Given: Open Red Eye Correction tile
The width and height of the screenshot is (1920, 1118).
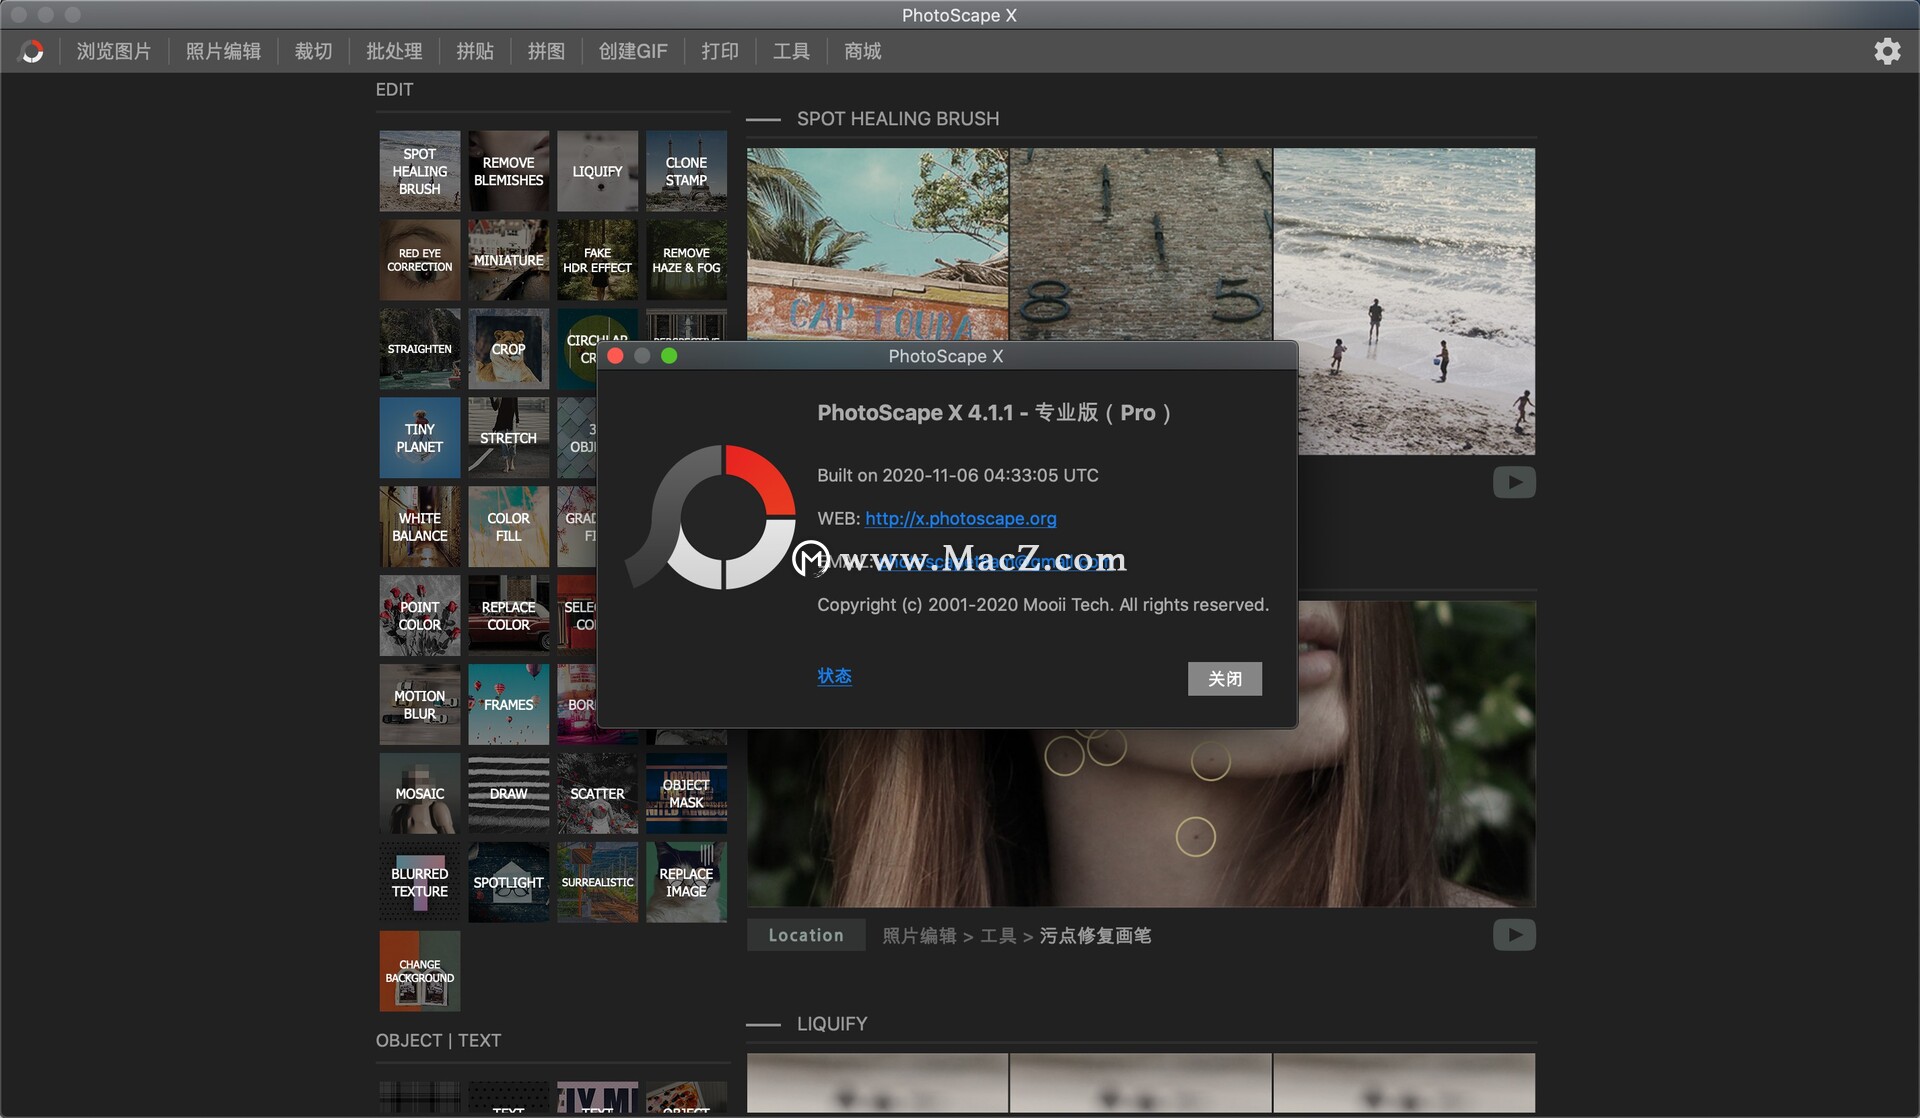Looking at the screenshot, I should [x=419, y=260].
